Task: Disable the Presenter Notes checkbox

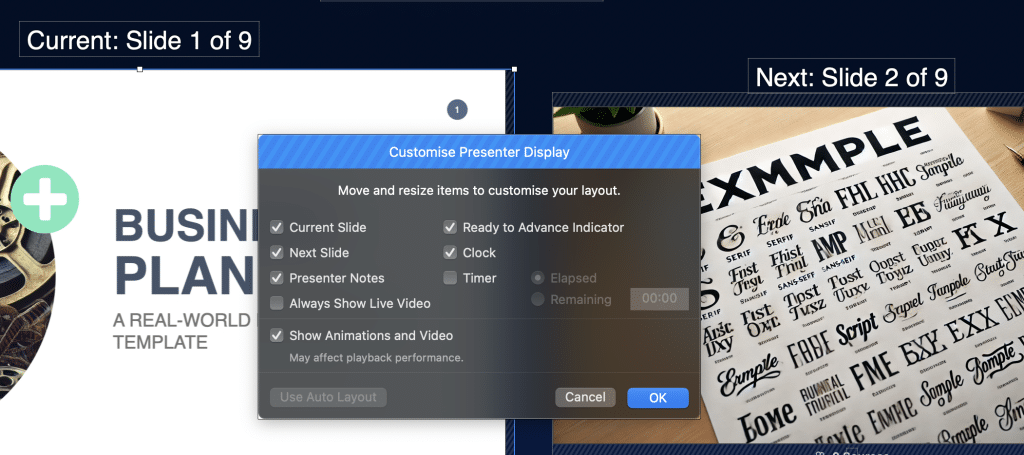Action: [x=277, y=278]
